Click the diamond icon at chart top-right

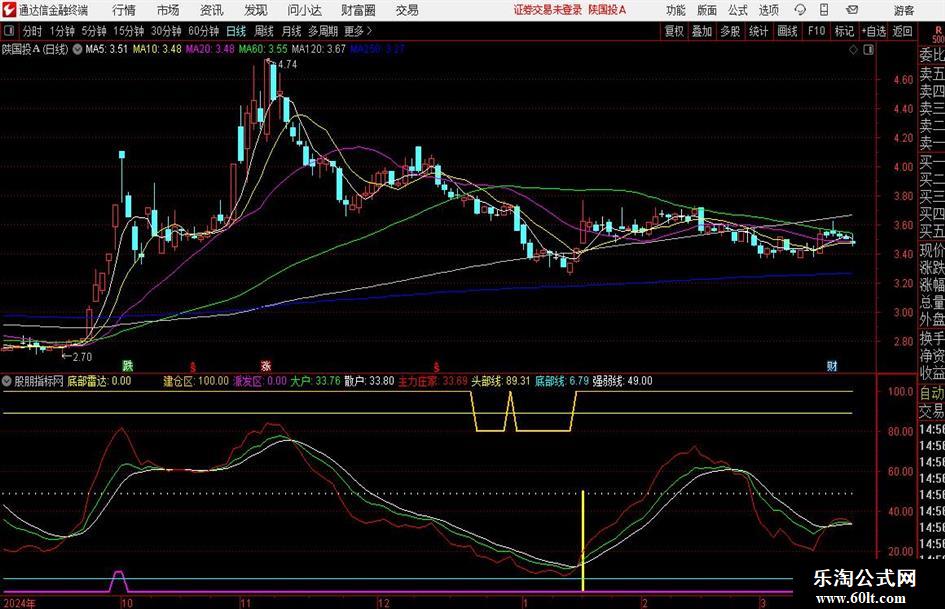tap(853, 50)
